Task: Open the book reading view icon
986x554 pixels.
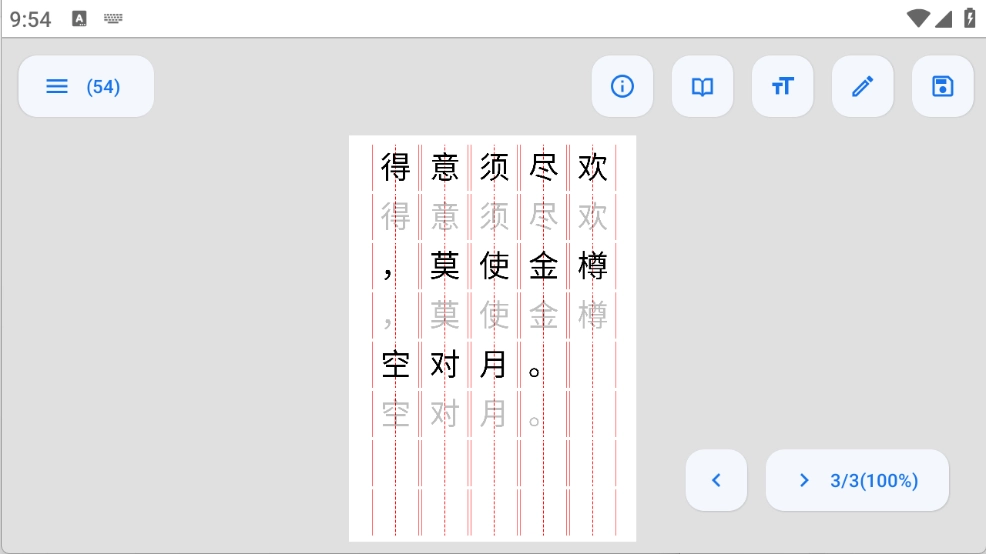Action: [702, 86]
